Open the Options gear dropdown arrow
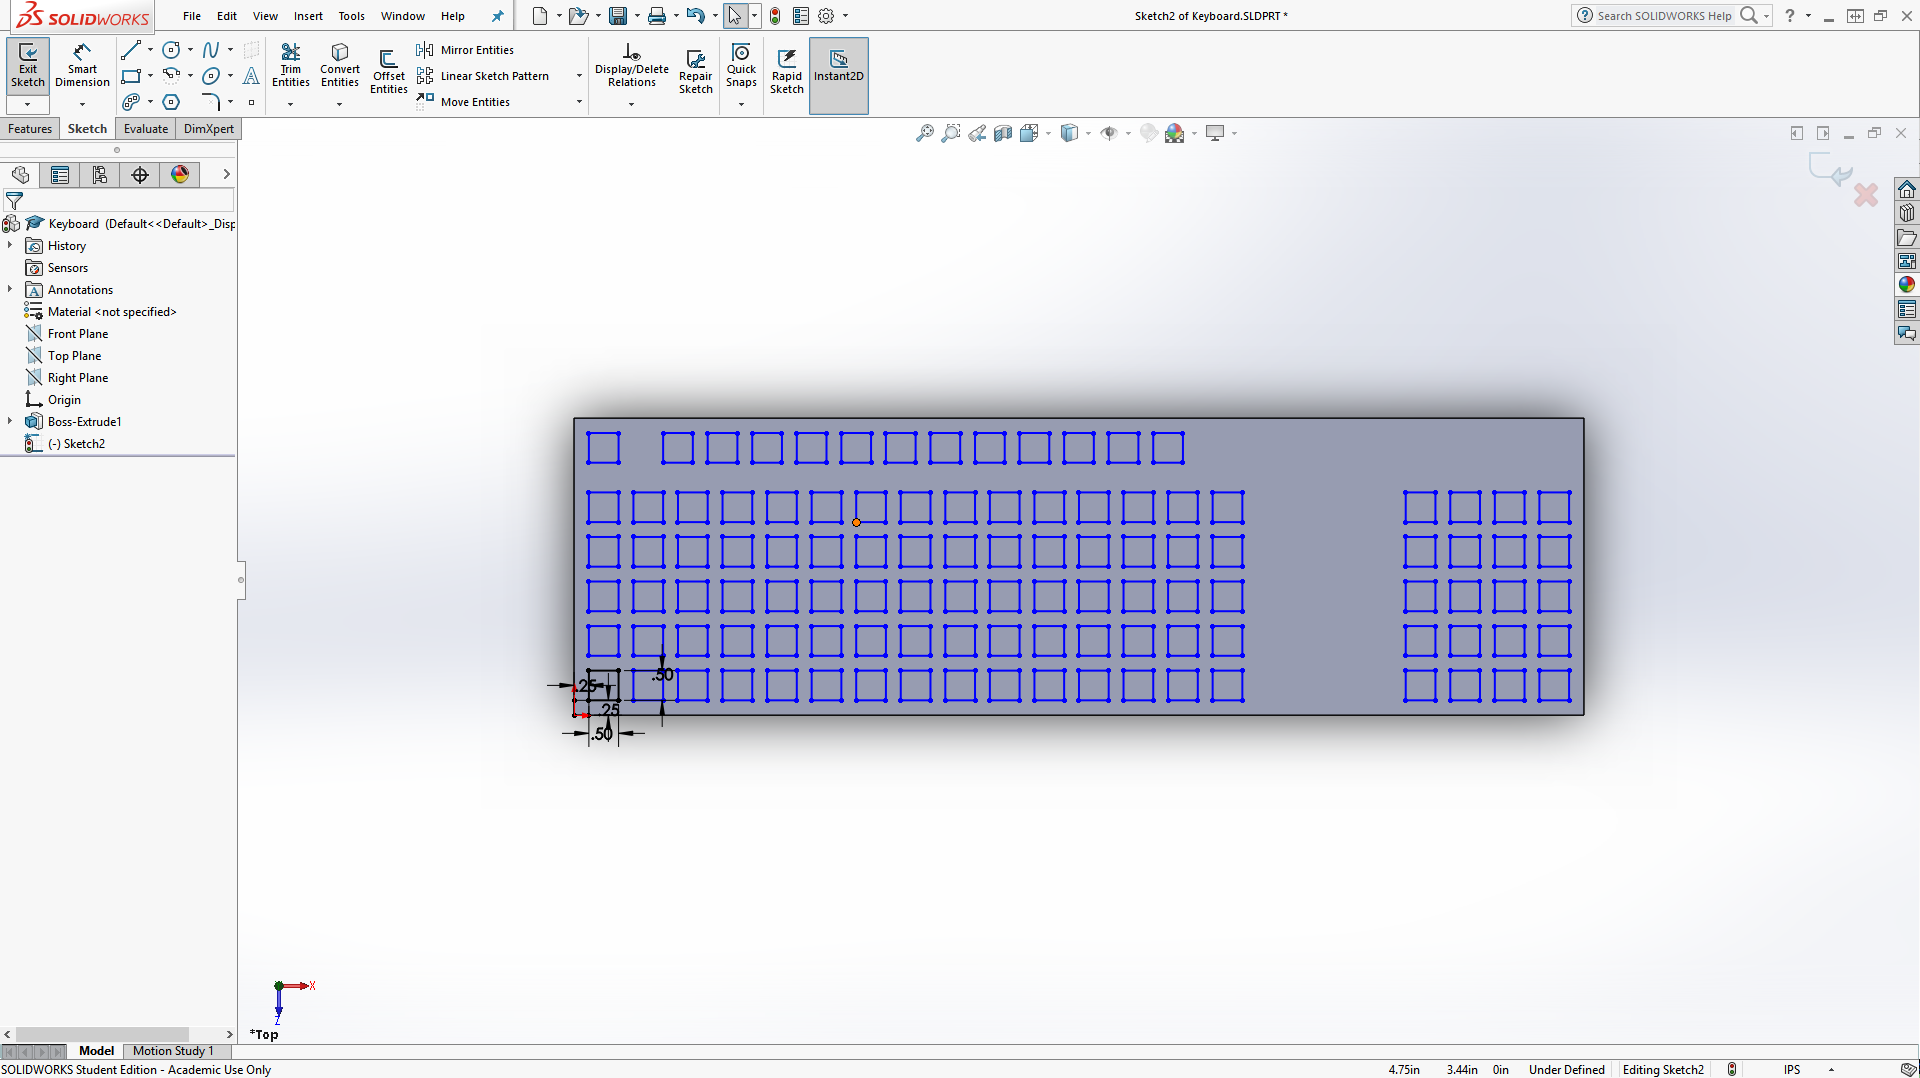The image size is (1920, 1078). click(846, 16)
